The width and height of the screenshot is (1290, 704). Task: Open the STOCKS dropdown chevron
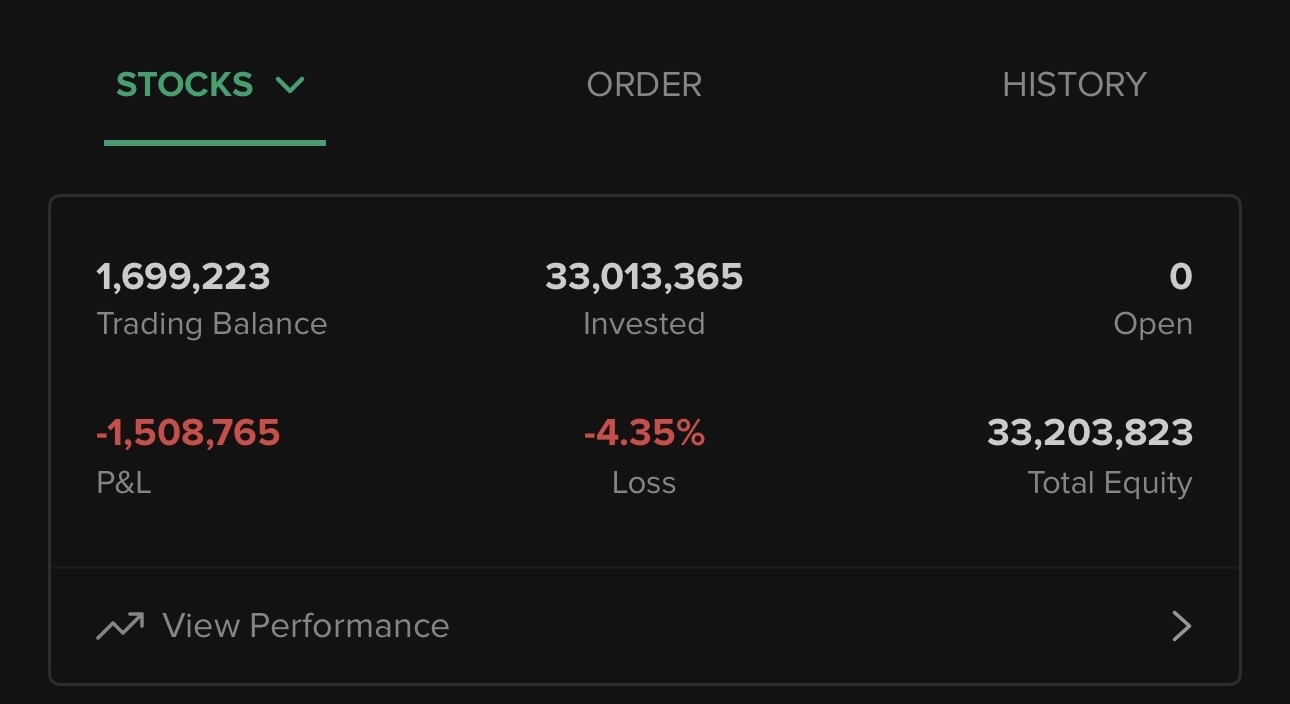pos(290,86)
